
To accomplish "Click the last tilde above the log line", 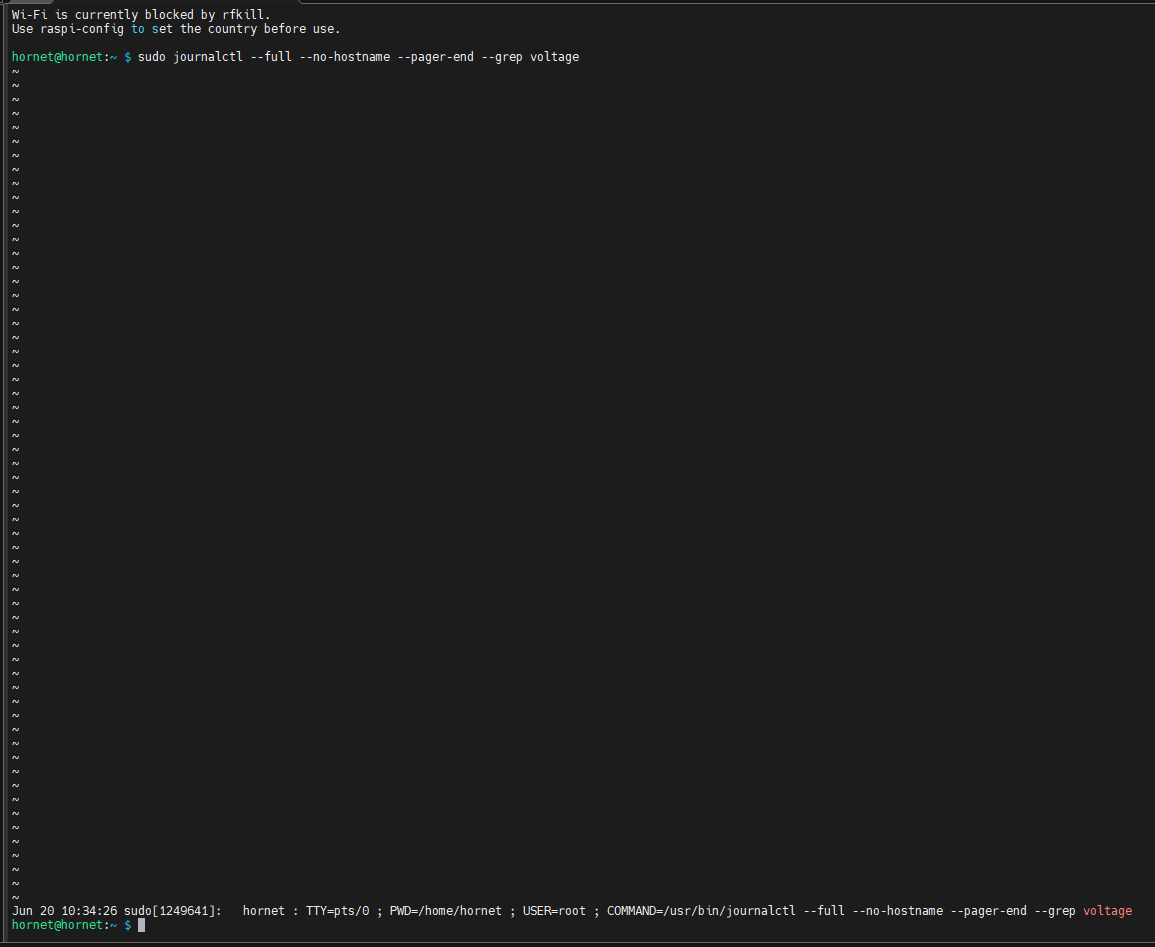I will click(x=15, y=897).
